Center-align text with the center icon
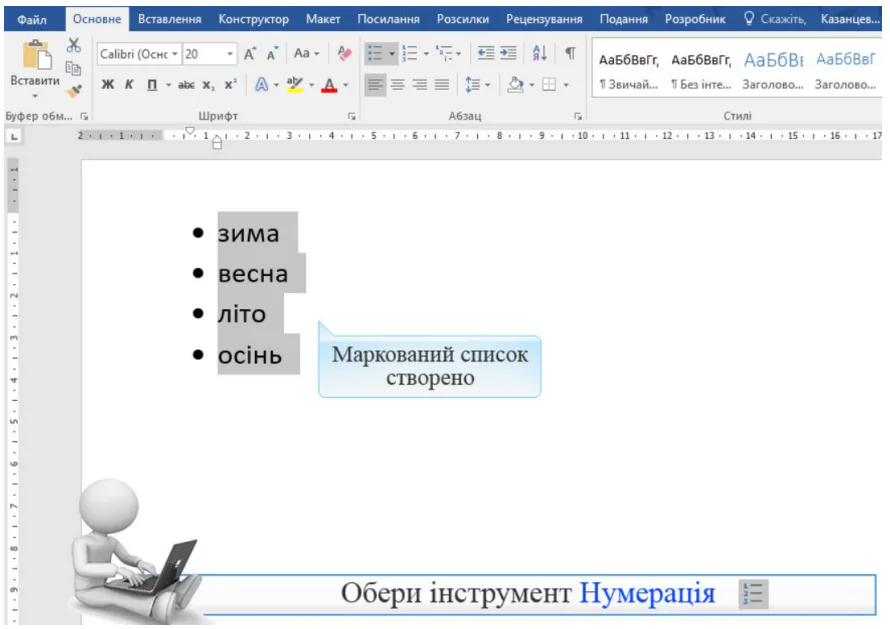890x629 pixels. click(x=398, y=86)
